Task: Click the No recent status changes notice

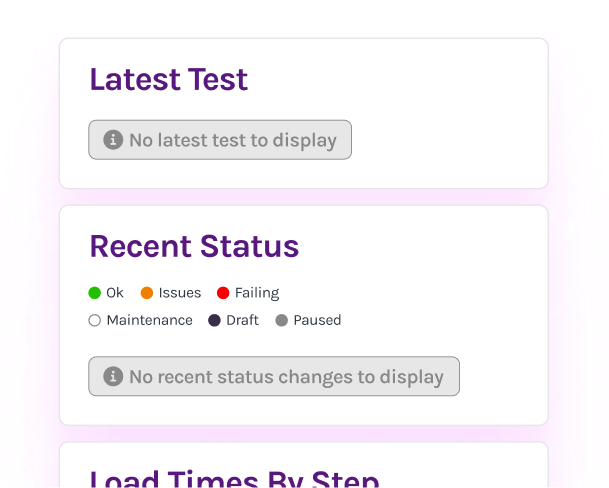Action: coord(285,377)
